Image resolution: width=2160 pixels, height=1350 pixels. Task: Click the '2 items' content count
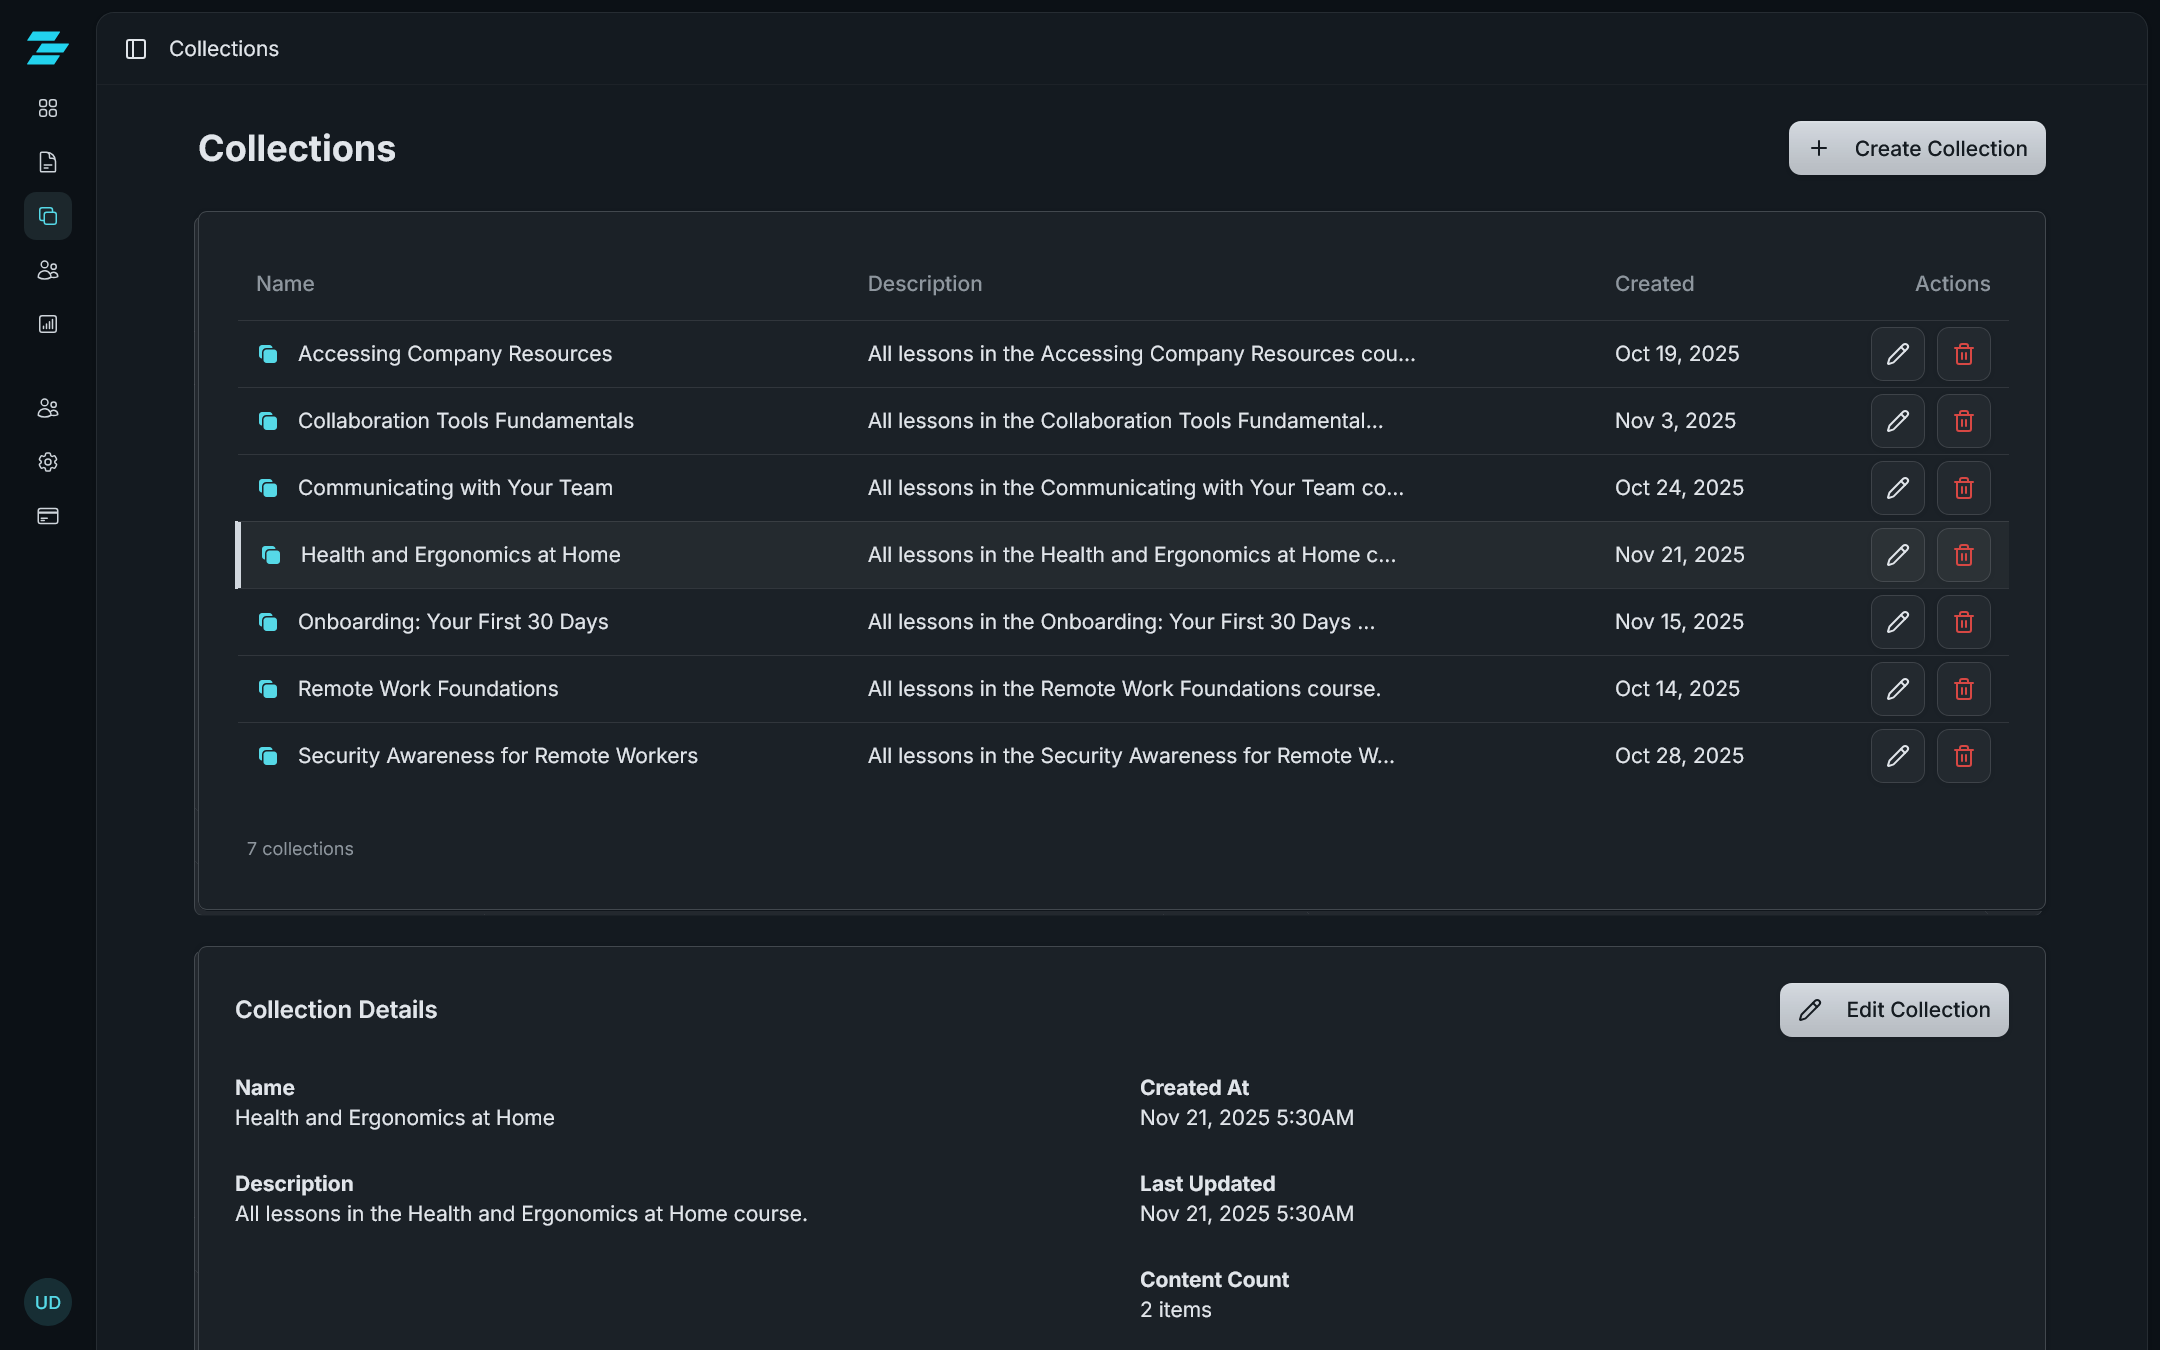point(1175,1310)
